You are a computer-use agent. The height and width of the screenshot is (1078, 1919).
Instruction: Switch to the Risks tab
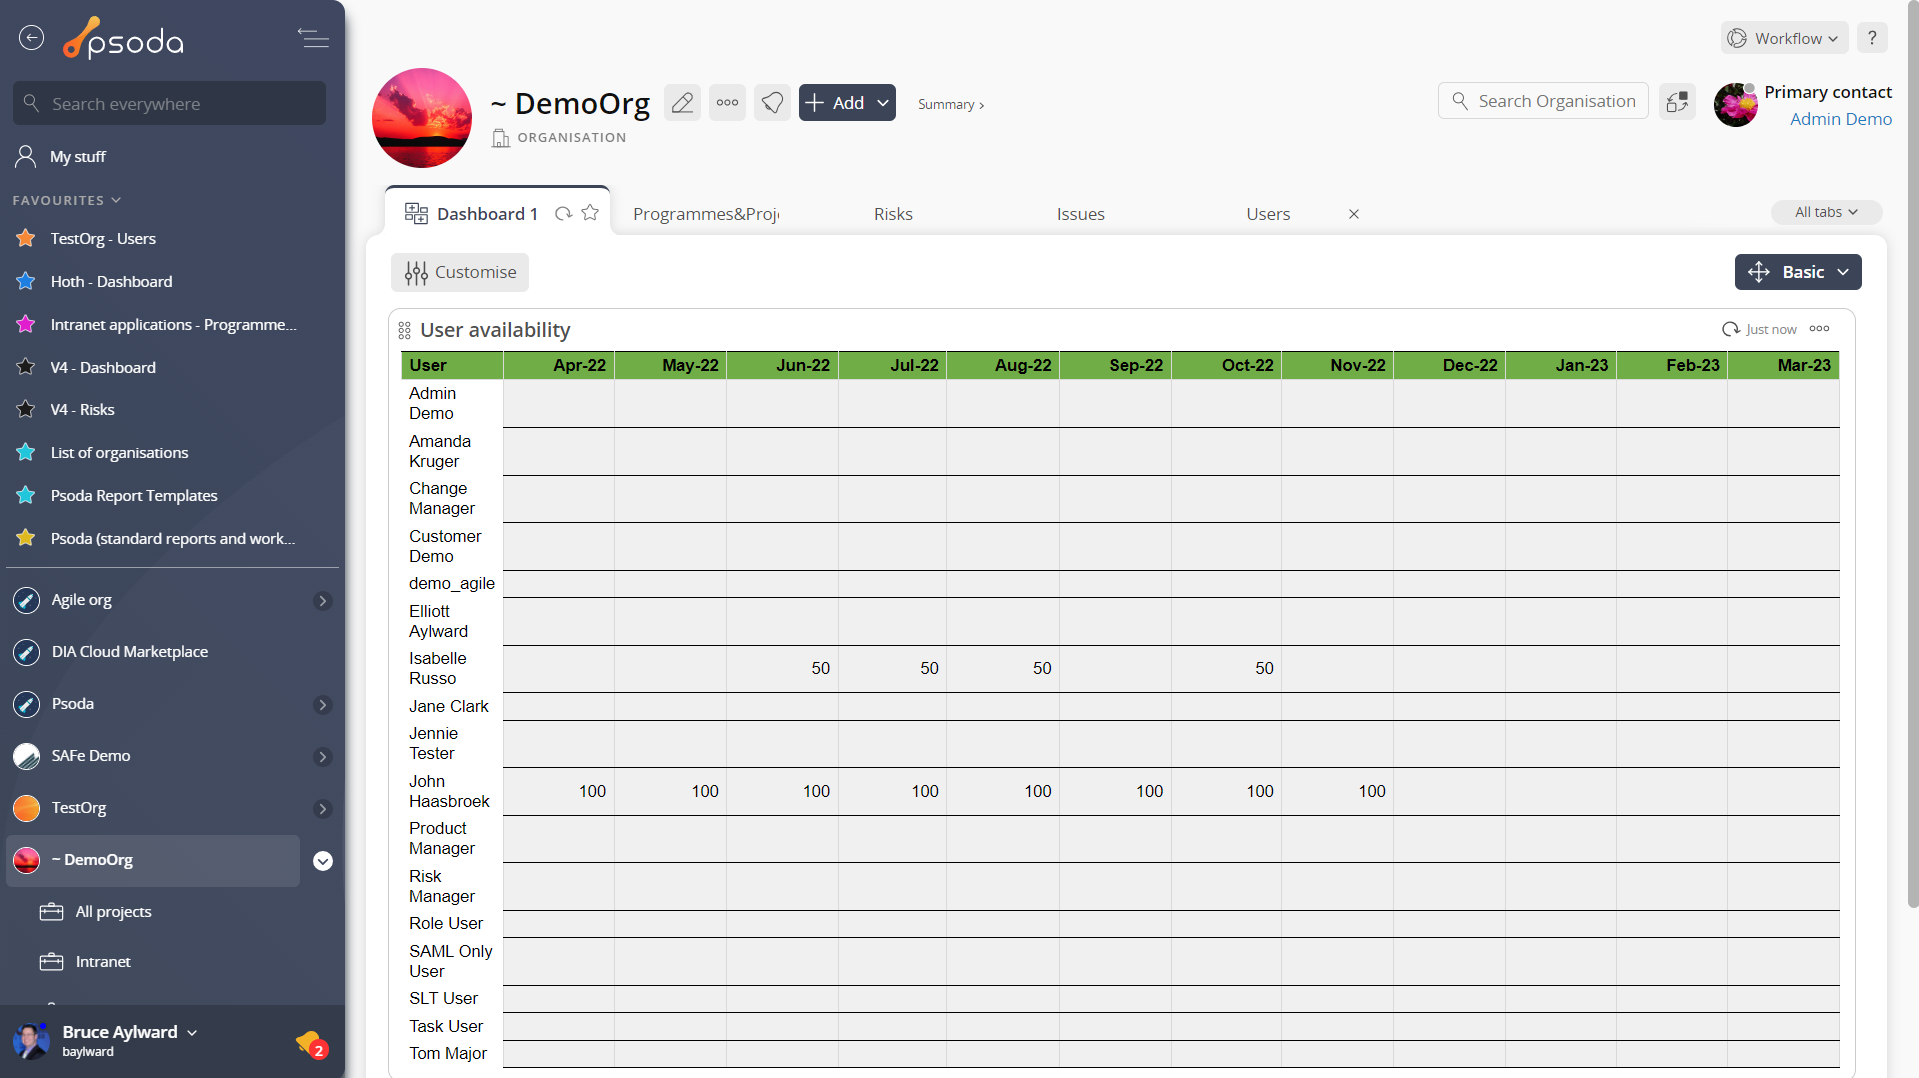(893, 214)
